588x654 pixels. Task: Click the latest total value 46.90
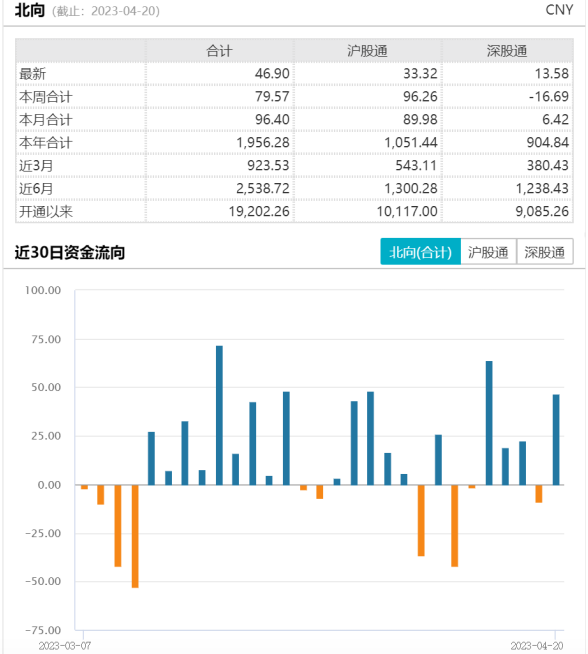[272, 74]
